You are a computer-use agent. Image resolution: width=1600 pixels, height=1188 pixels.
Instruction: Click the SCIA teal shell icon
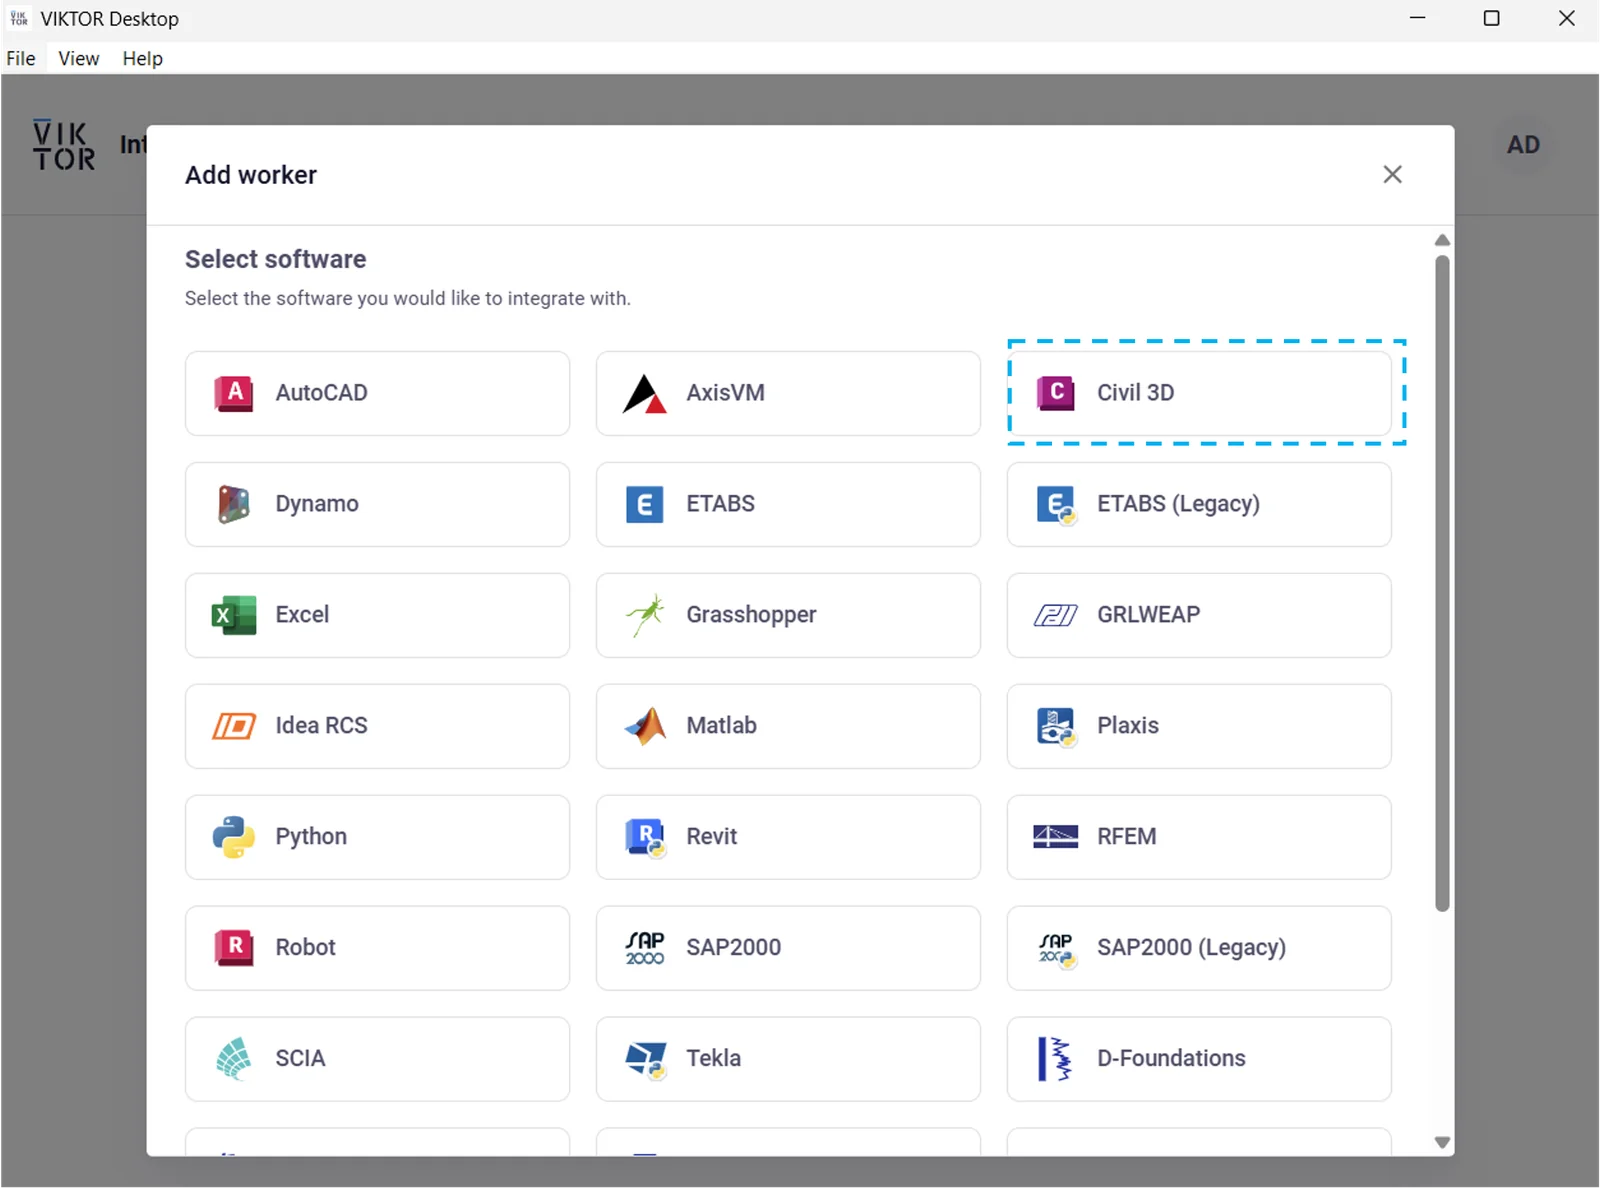234,1059
